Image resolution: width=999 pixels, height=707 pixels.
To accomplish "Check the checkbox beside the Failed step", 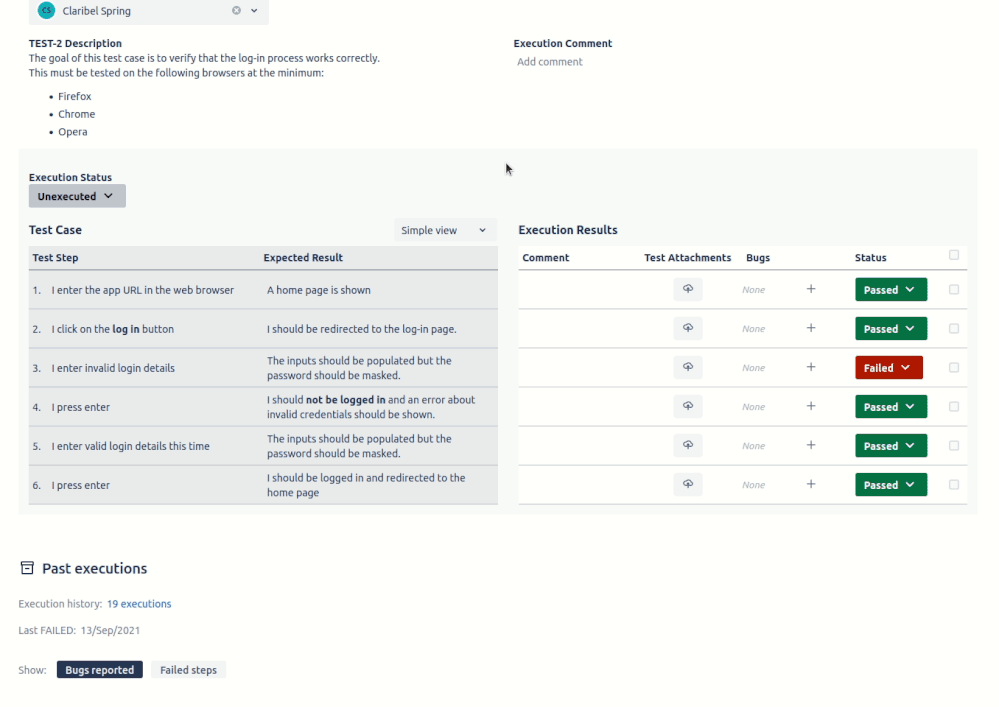I will coord(953,367).
